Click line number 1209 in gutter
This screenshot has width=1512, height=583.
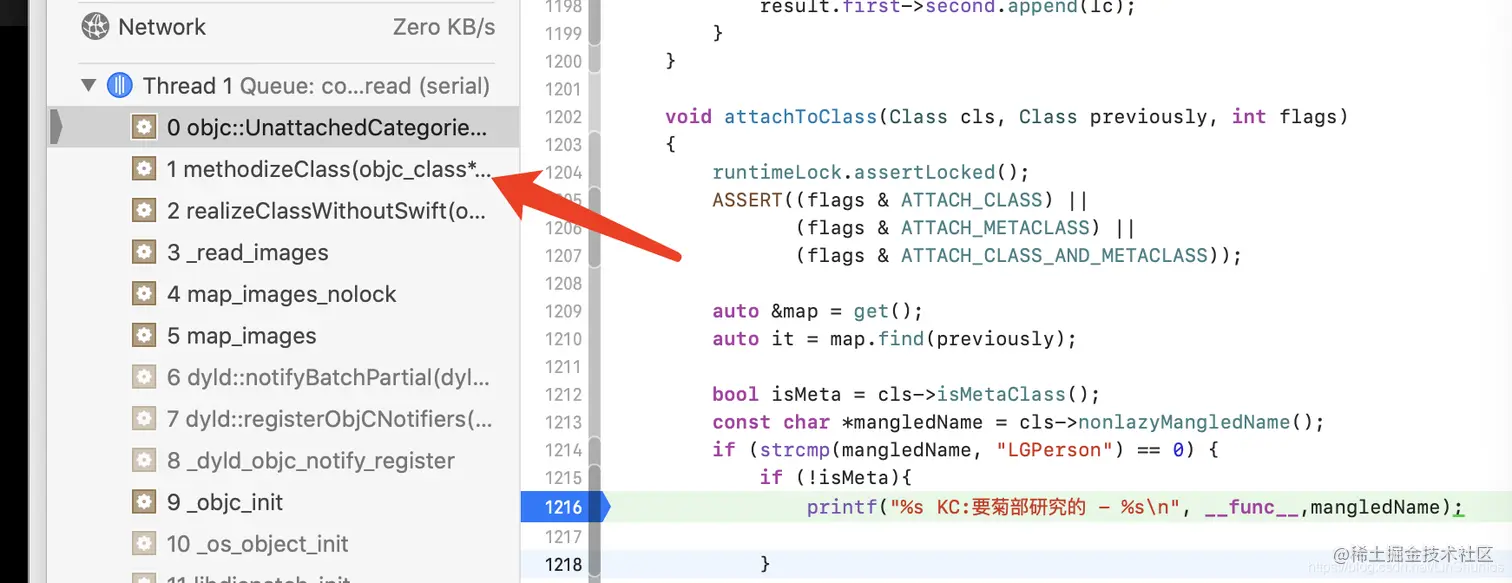[563, 311]
